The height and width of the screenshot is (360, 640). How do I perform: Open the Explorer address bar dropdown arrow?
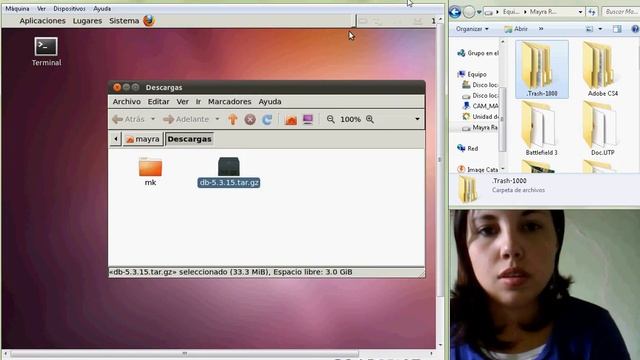click(580, 12)
